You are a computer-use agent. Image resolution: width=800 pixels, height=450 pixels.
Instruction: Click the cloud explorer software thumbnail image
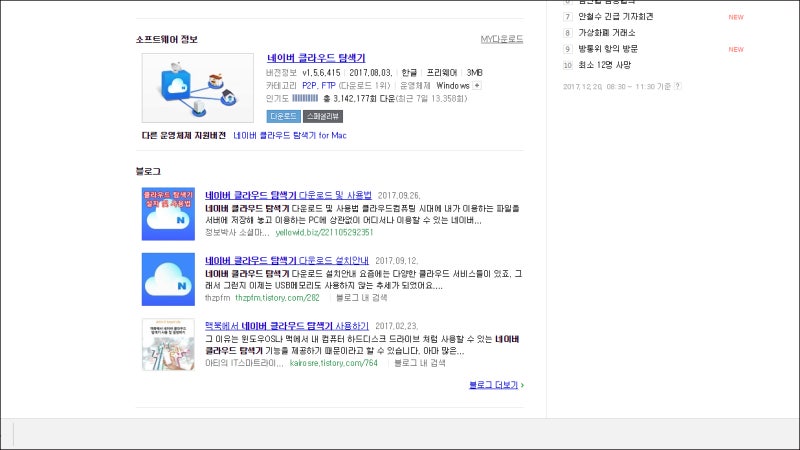click(197, 88)
